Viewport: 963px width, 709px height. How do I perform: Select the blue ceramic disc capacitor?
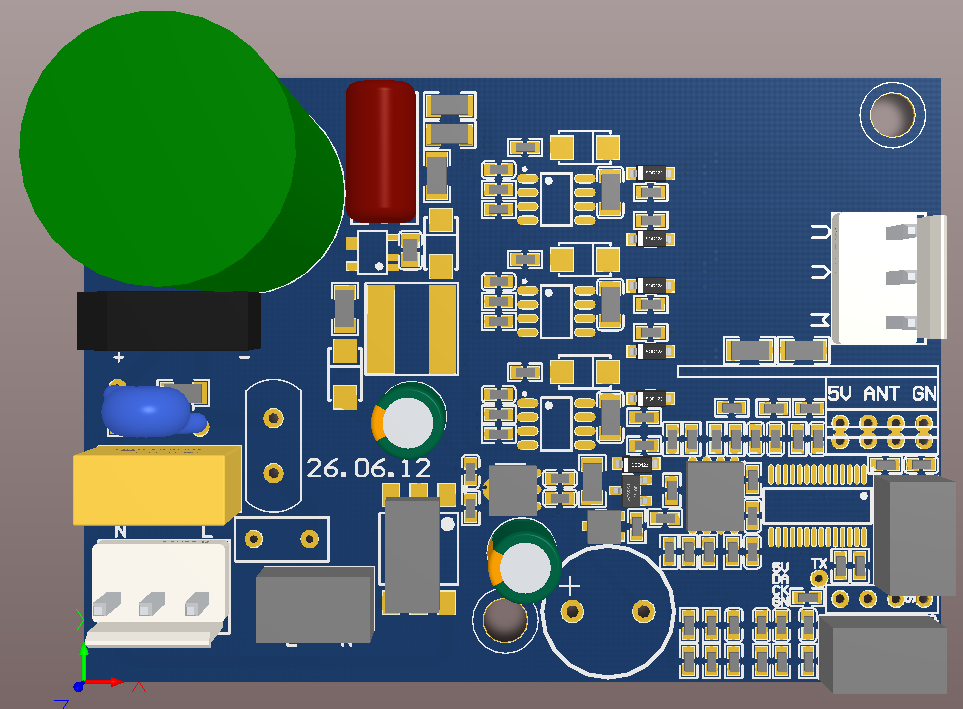coord(151,412)
